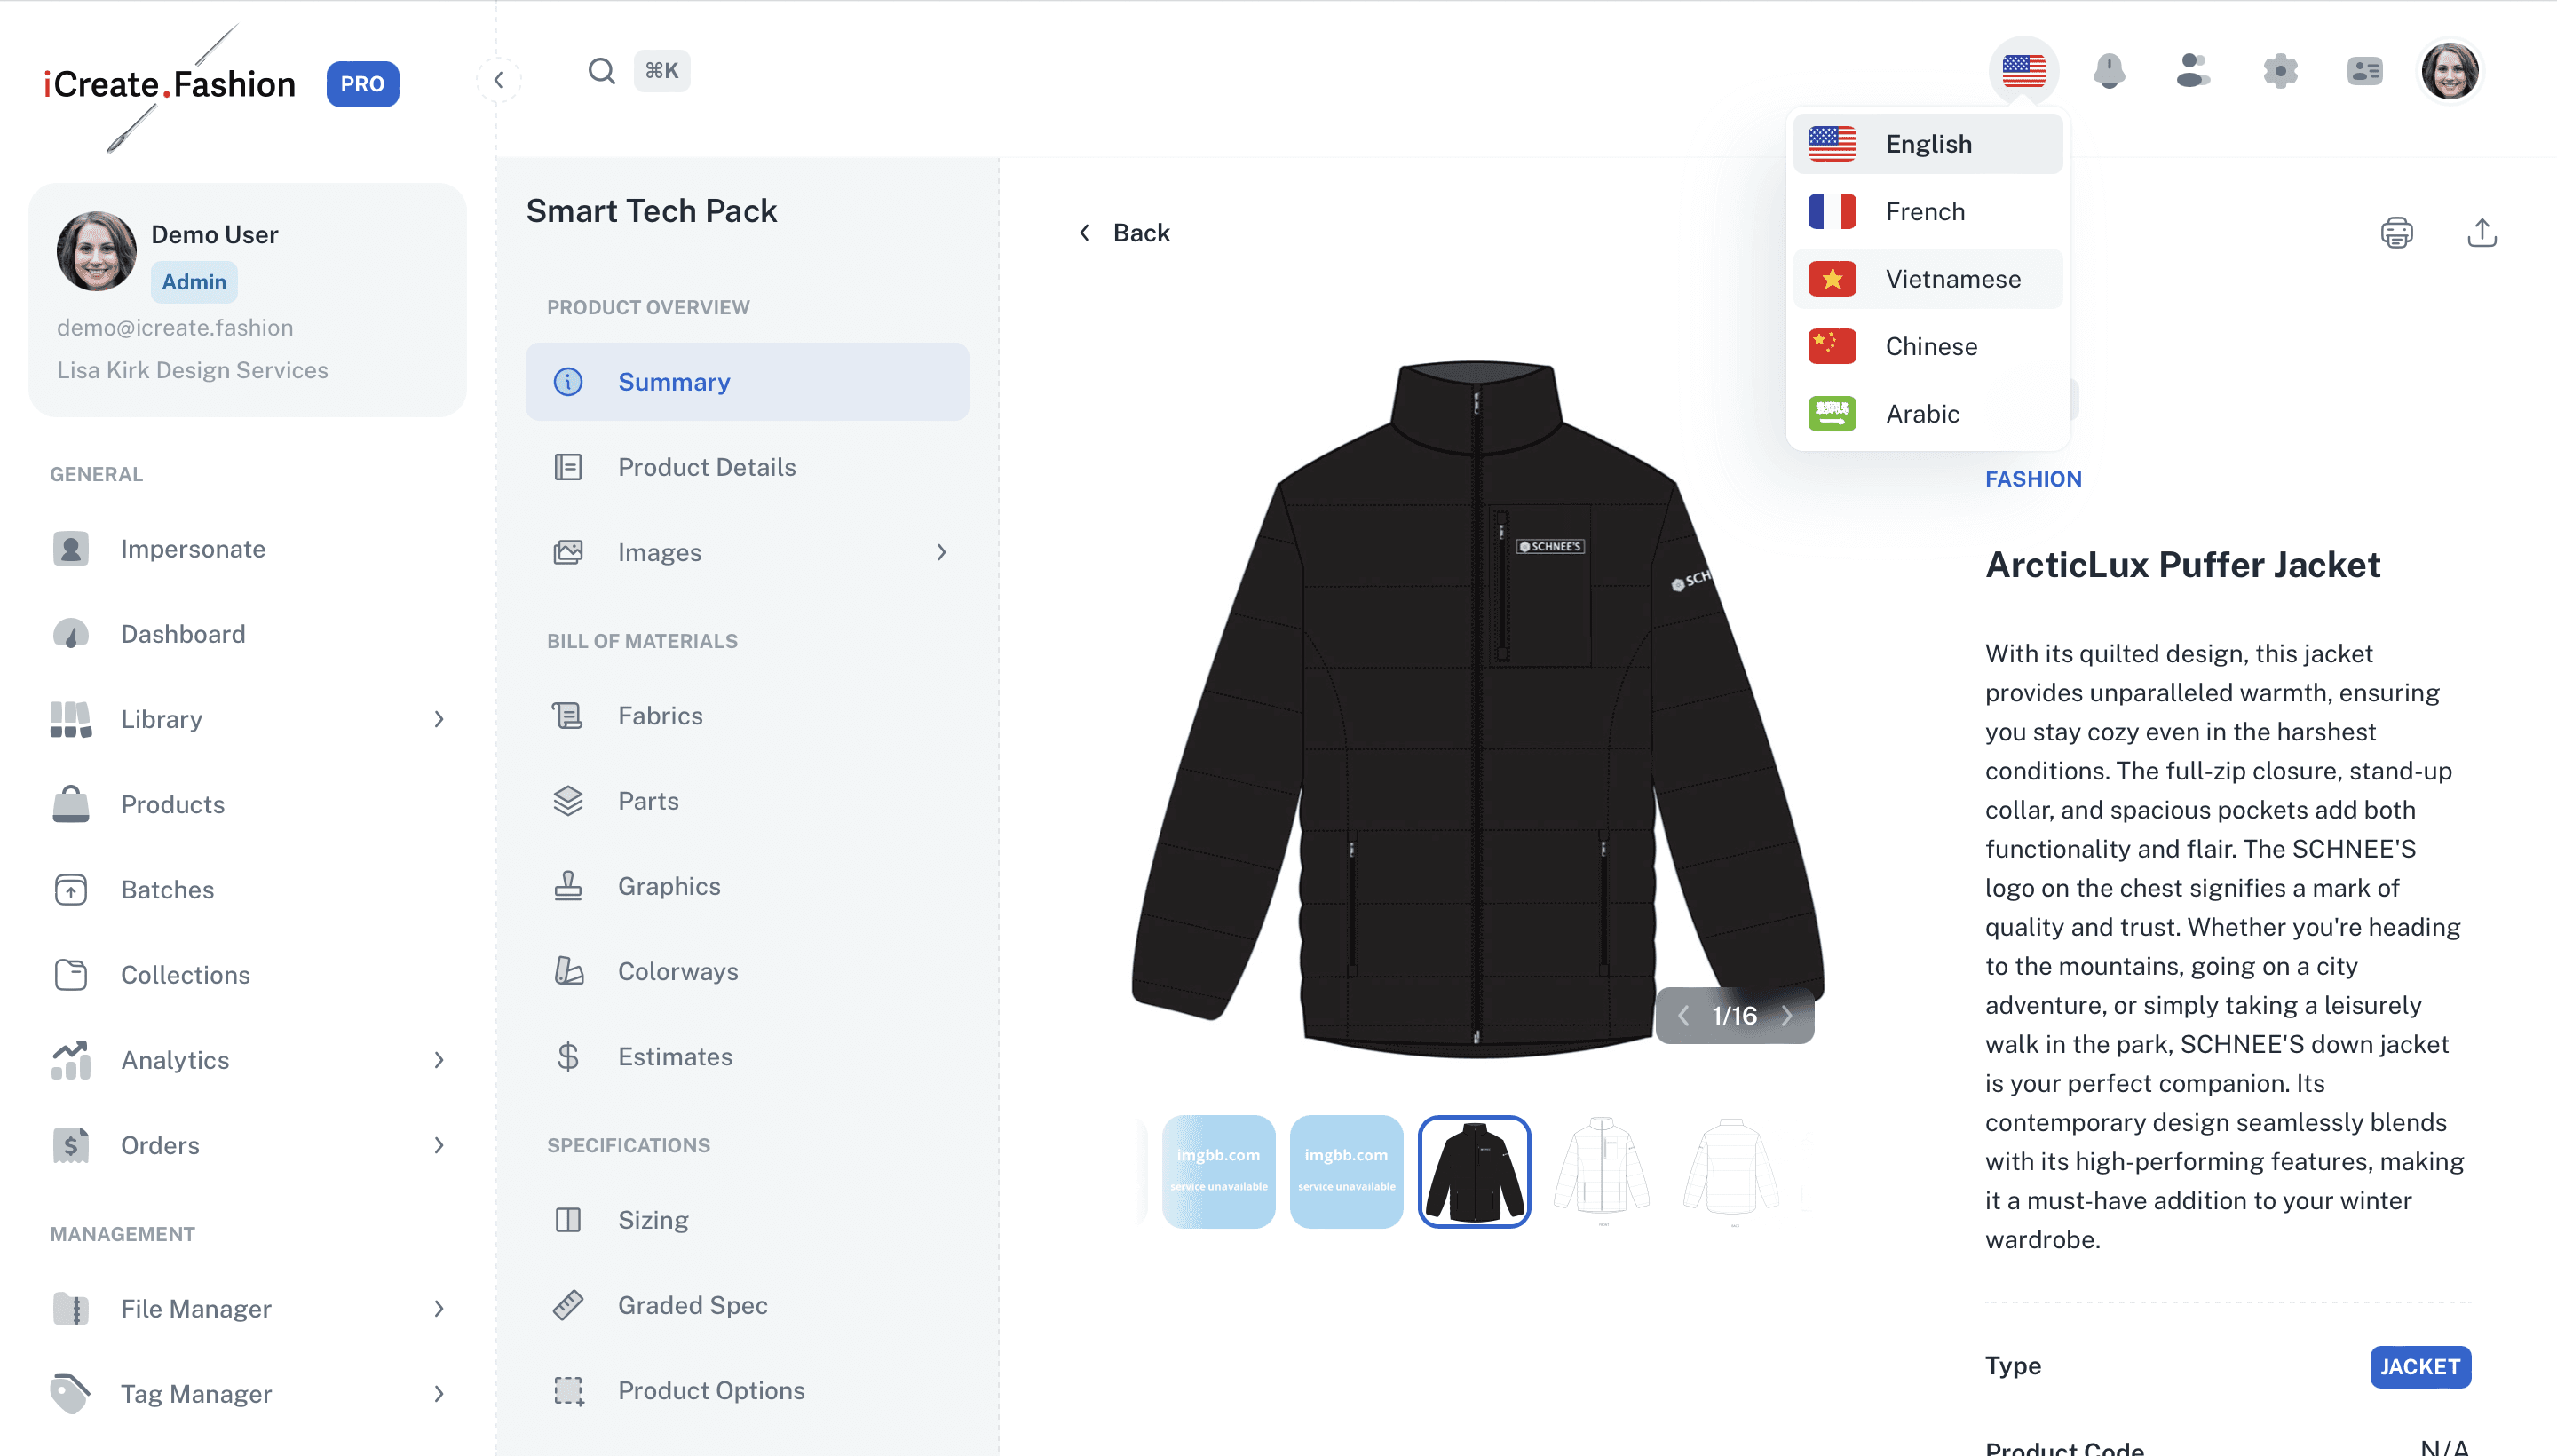
Task: Open Product Details in tech pack
Action: pos(706,467)
